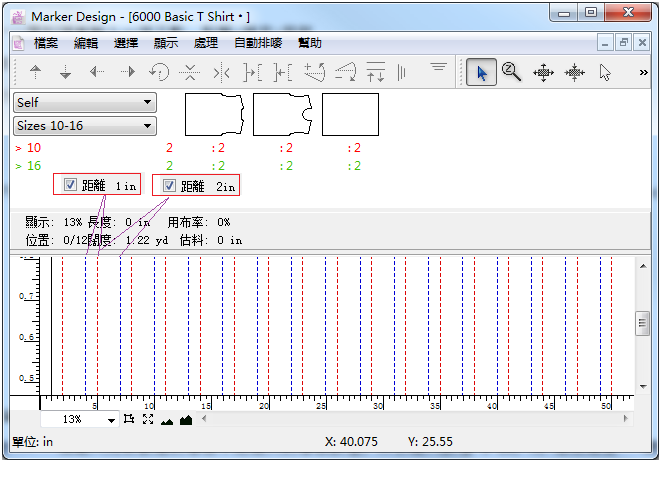Select the zoom magnifier tool
The width and height of the screenshot is (662, 490).
[x=511, y=72]
